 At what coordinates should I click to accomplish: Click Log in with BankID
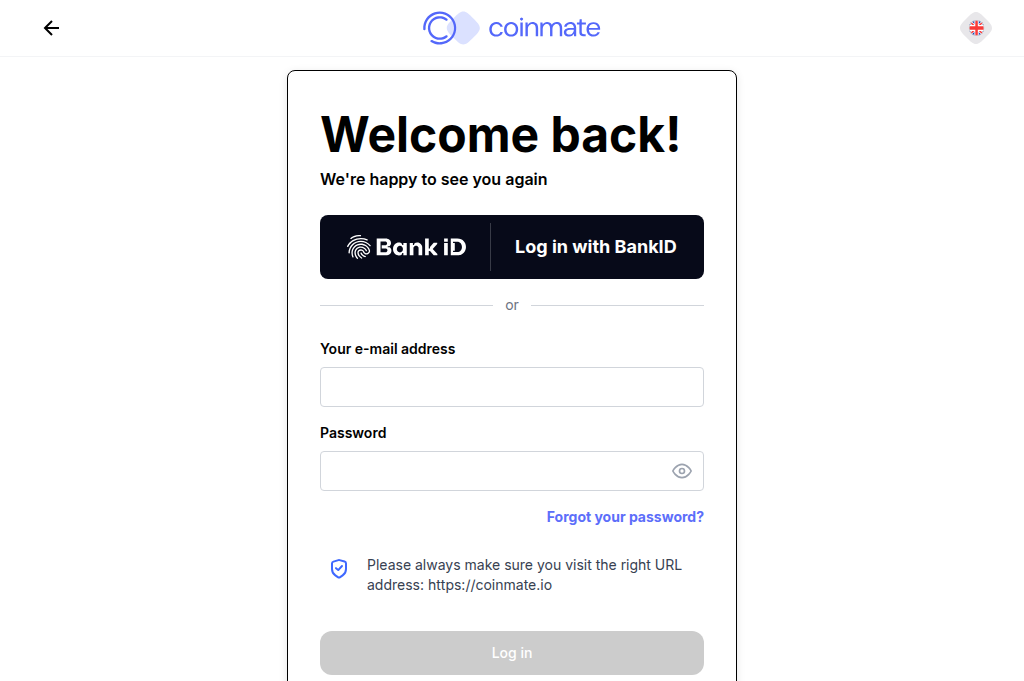point(595,246)
